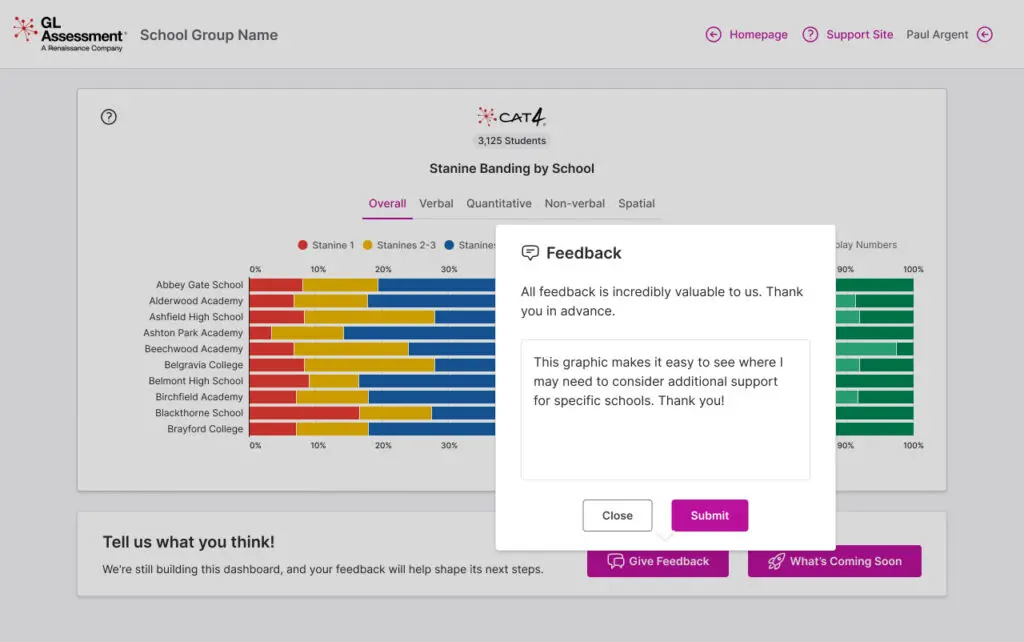Click the red Blackthorne School bar segment
The width and height of the screenshot is (1024, 642).
coord(304,413)
